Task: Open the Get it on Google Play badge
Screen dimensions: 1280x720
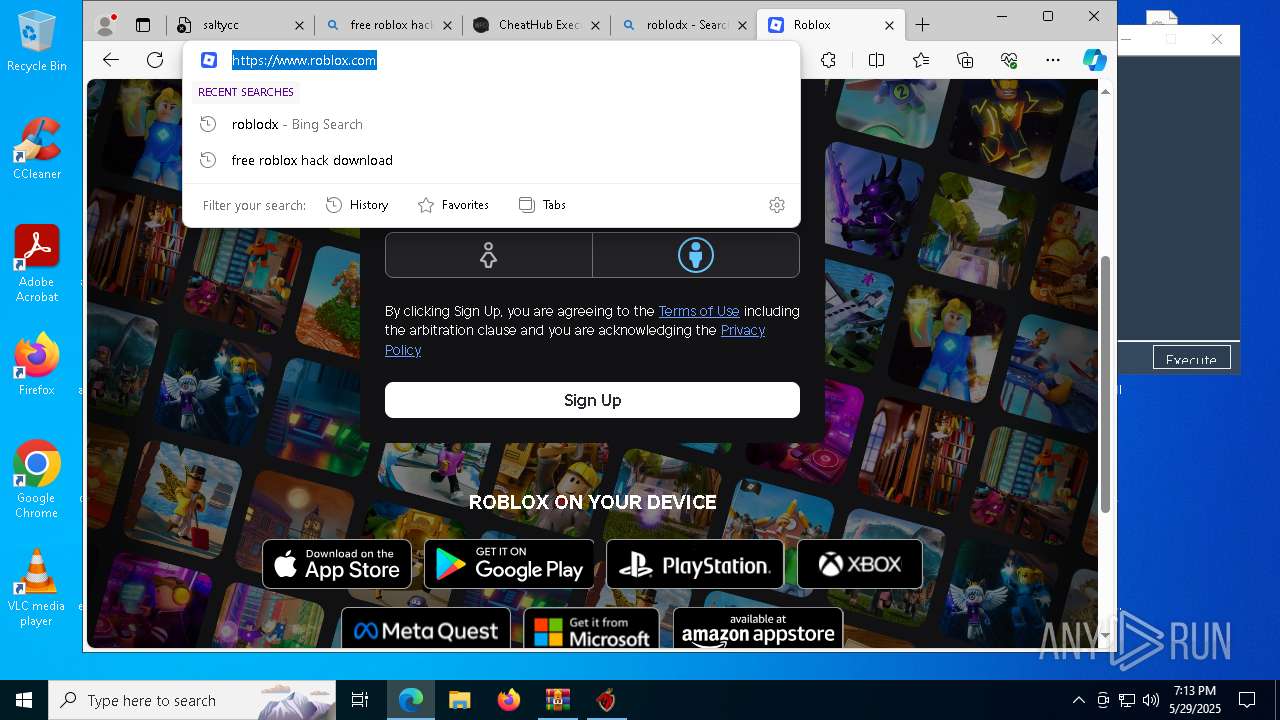Action: (509, 565)
